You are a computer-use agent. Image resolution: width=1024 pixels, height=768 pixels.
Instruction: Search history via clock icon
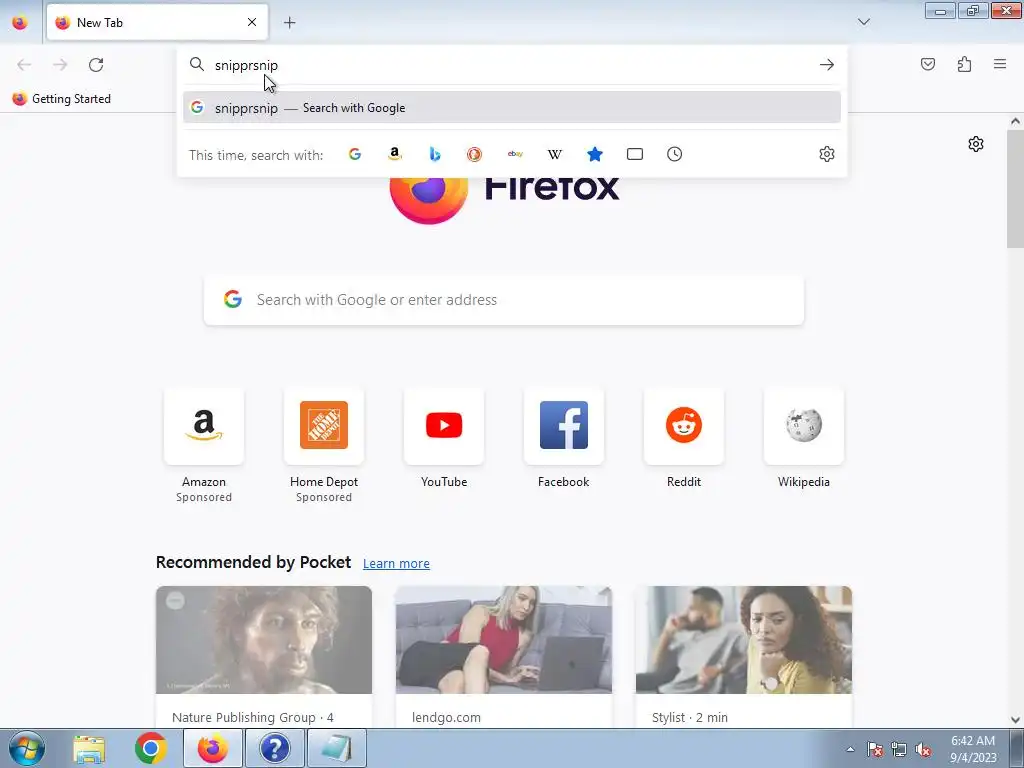675,154
